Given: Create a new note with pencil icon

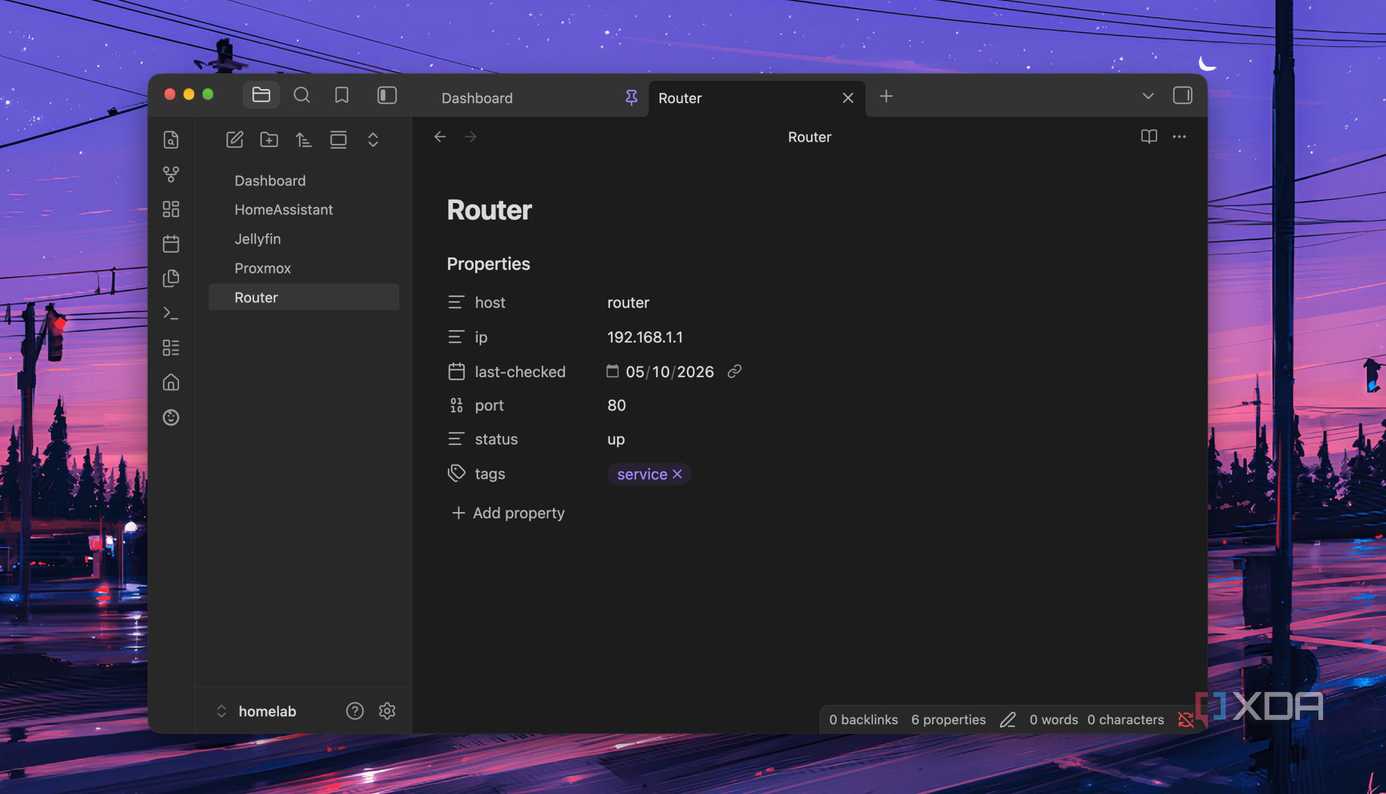Looking at the screenshot, I should tap(235, 140).
